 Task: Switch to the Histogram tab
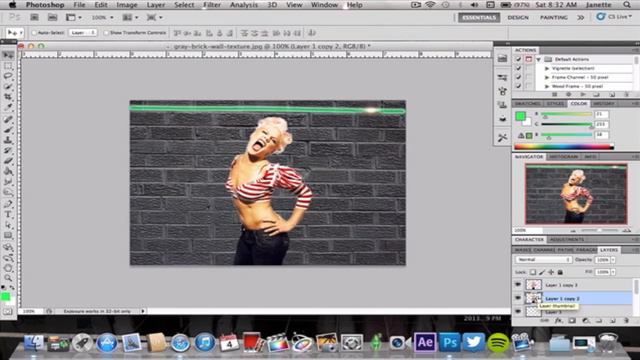click(563, 157)
